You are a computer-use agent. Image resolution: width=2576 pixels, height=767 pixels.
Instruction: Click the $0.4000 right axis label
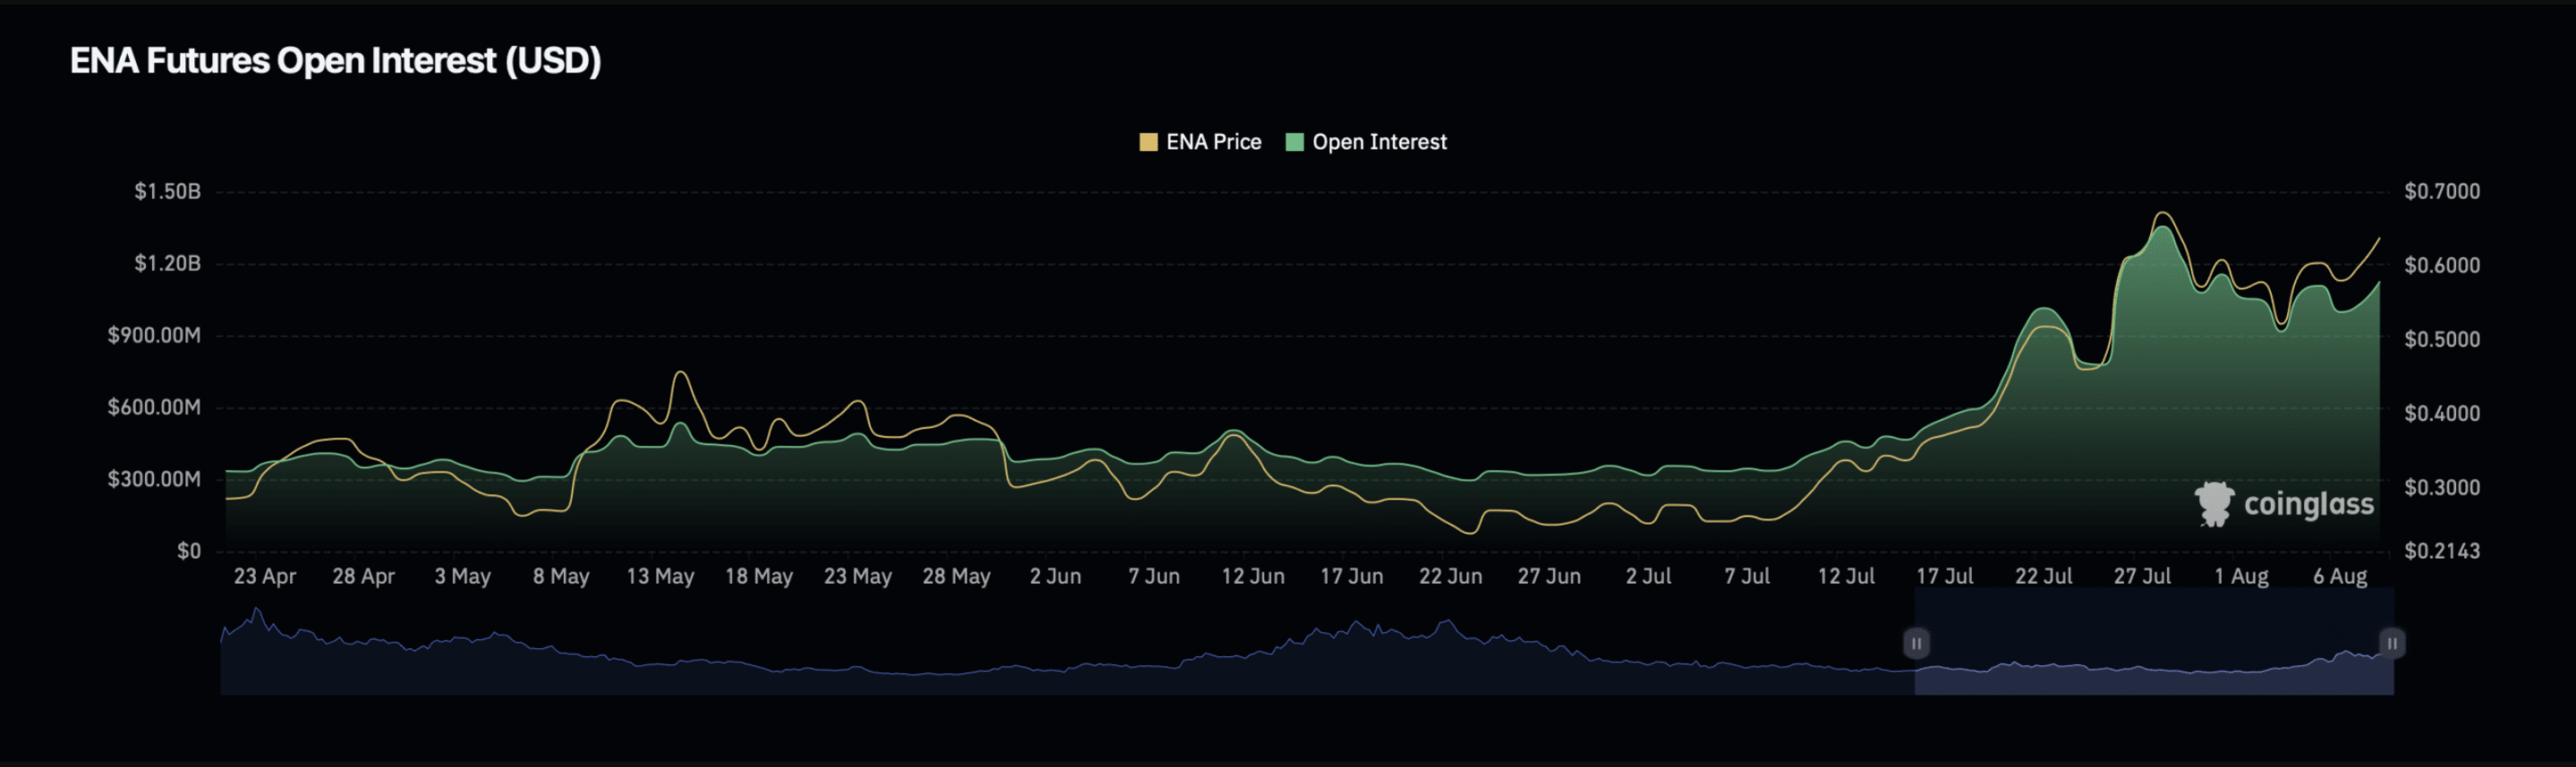[x=2442, y=413]
